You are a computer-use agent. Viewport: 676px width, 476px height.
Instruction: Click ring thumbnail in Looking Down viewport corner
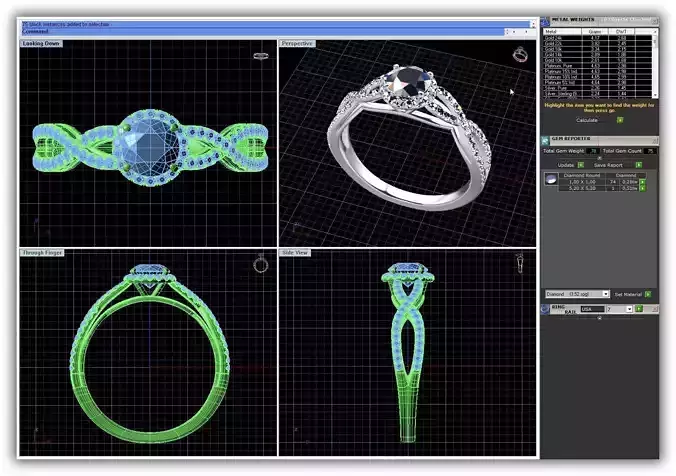coord(261,56)
